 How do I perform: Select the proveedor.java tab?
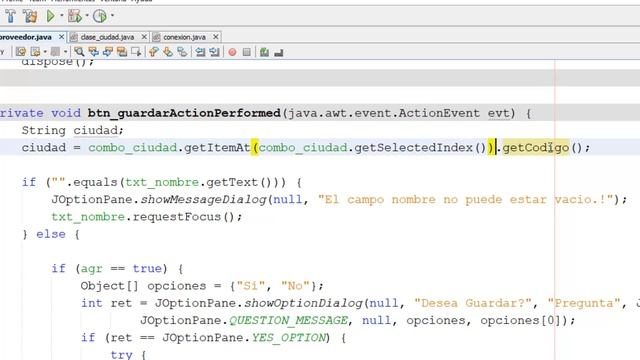coord(26,37)
